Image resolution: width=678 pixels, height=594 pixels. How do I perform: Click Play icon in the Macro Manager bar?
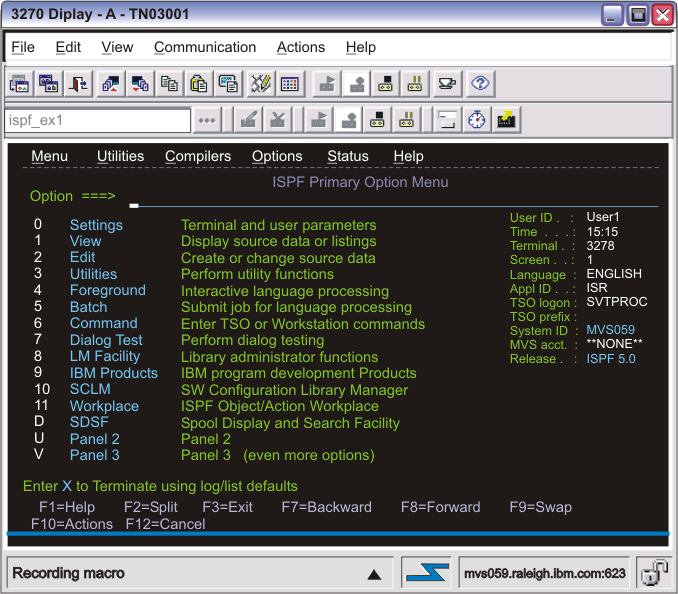click(x=319, y=120)
